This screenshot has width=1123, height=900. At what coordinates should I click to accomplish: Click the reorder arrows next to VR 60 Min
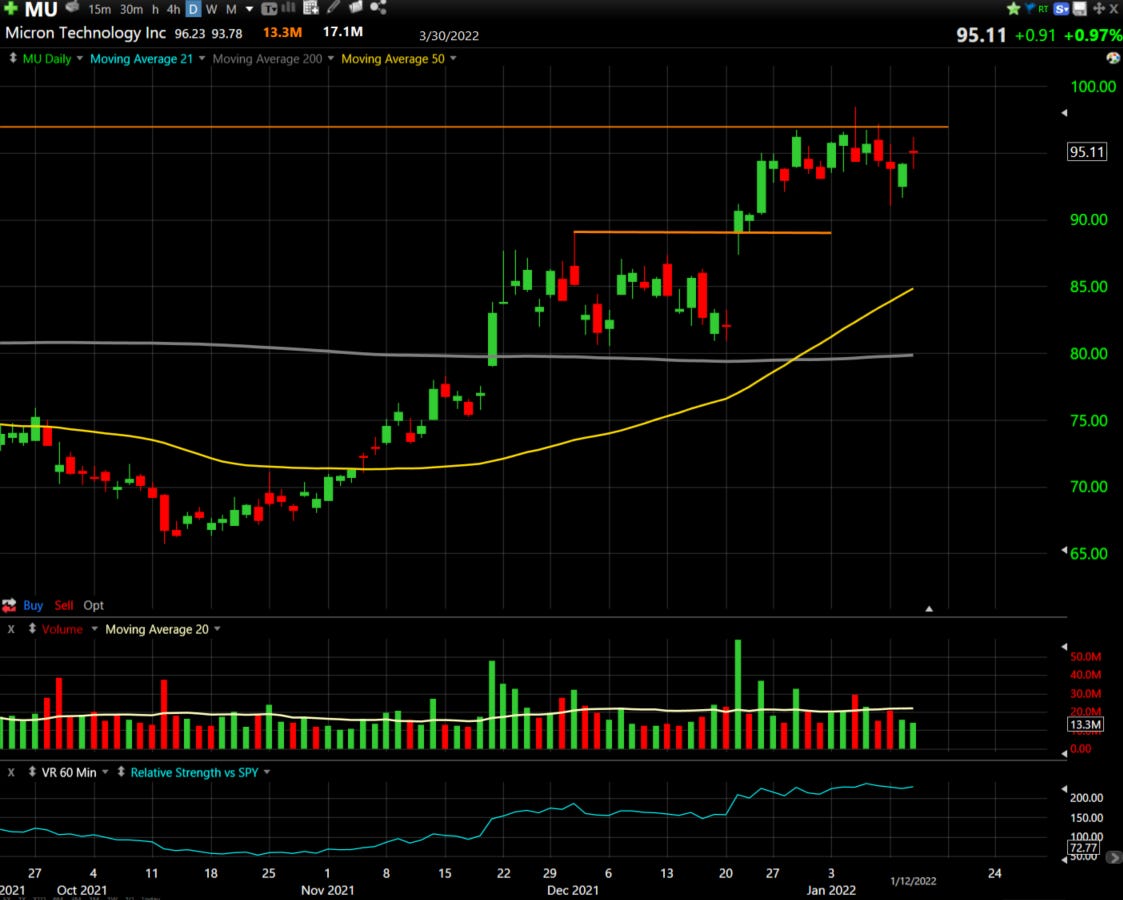pyautogui.click(x=32, y=772)
